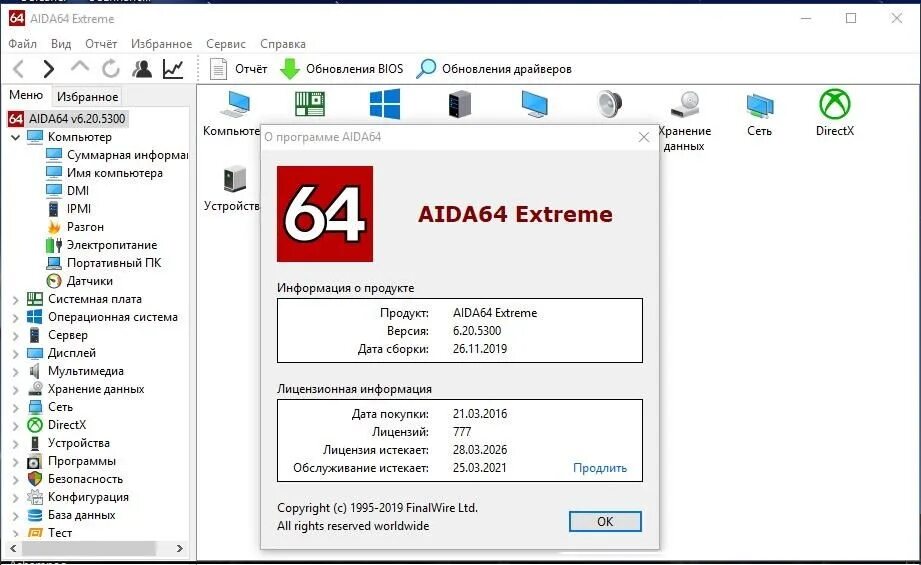Open the Справка menu
This screenshot has width=921, height=565.
point(283,44)
